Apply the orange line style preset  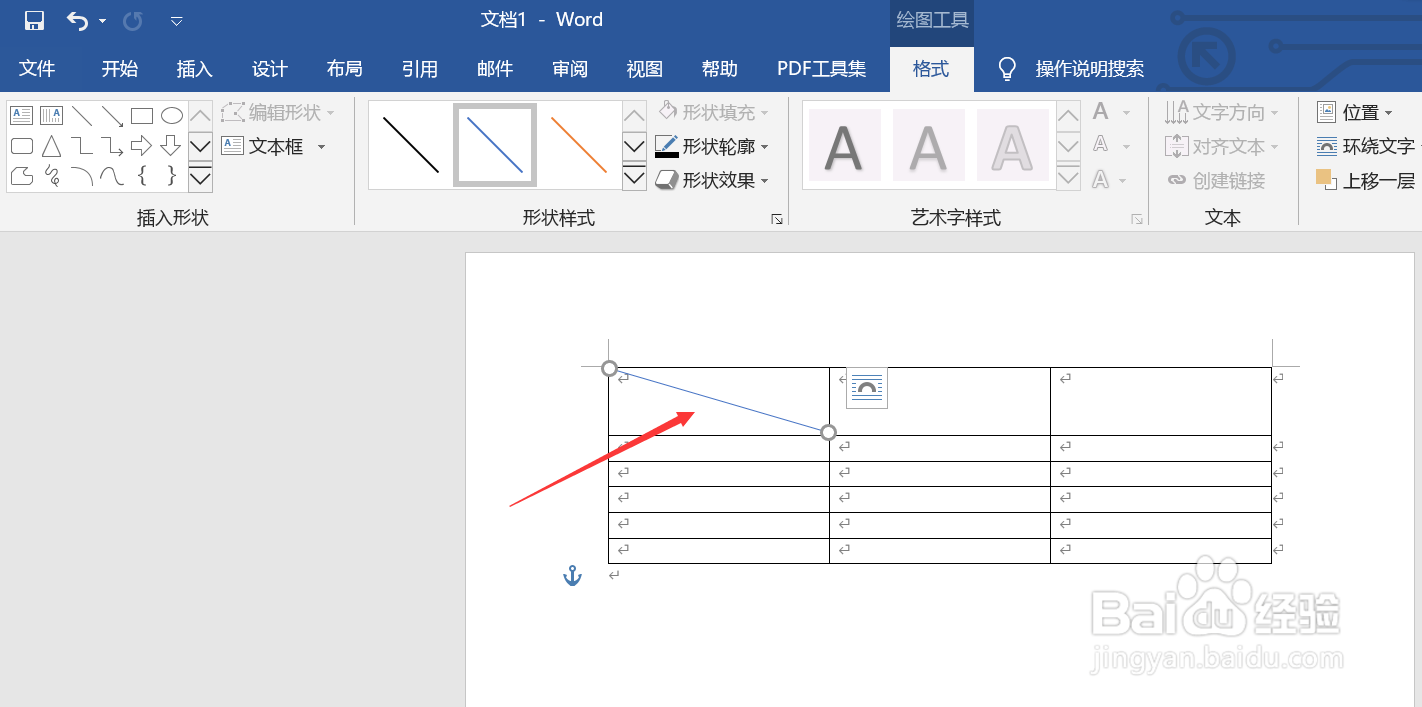(578, 144)
